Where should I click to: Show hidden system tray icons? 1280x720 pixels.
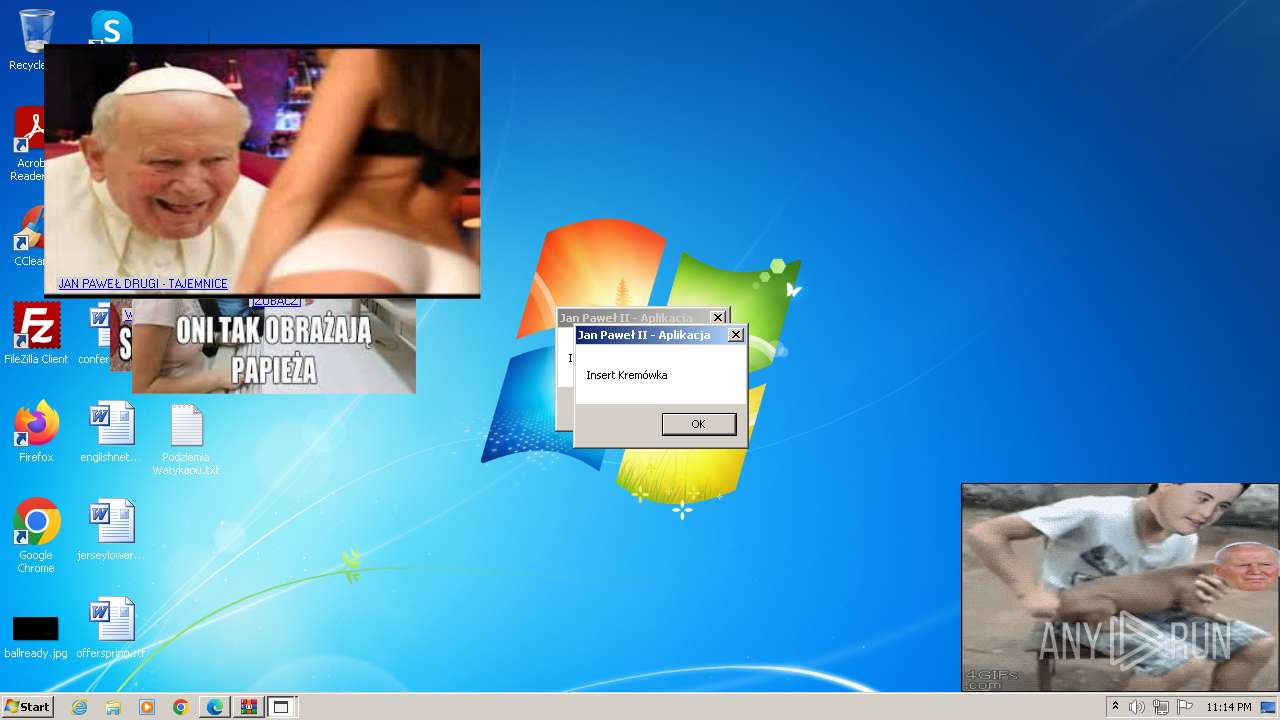1115,707
